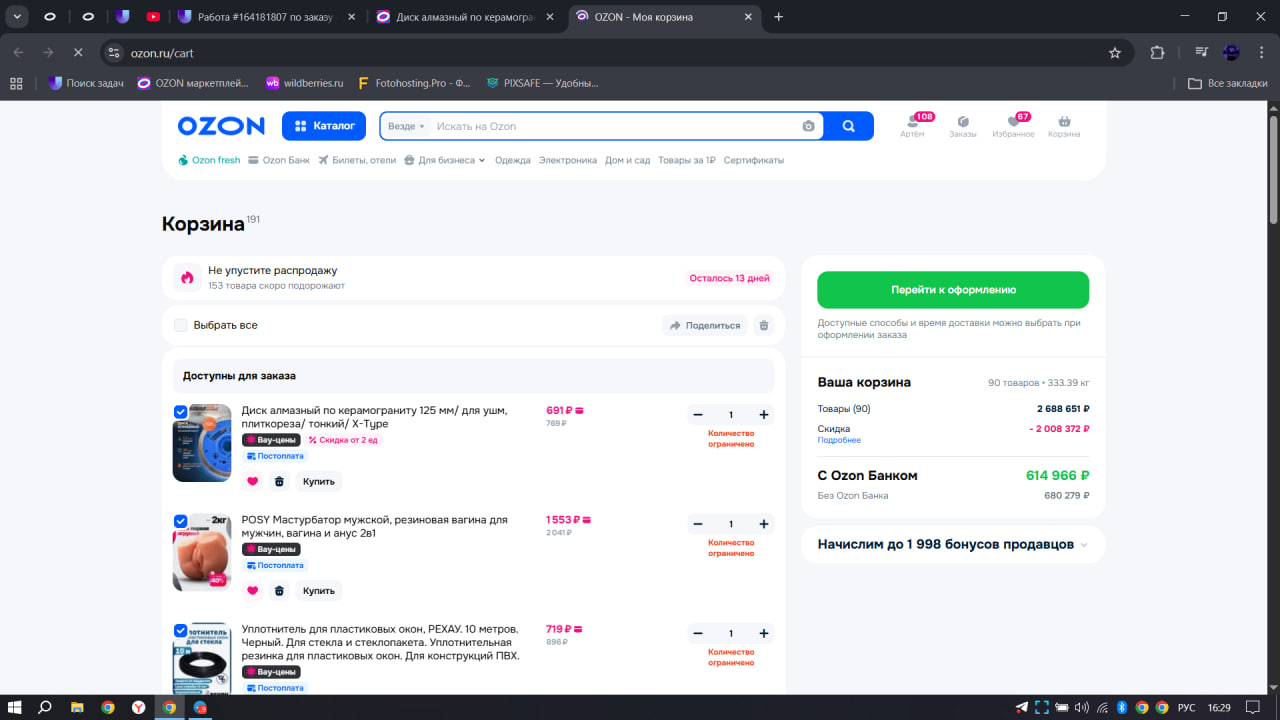The width and height of the screenshot is (1280, 720).
Task: Click the OZON logo
Action: pyautogui.click(x=221, y=126)
